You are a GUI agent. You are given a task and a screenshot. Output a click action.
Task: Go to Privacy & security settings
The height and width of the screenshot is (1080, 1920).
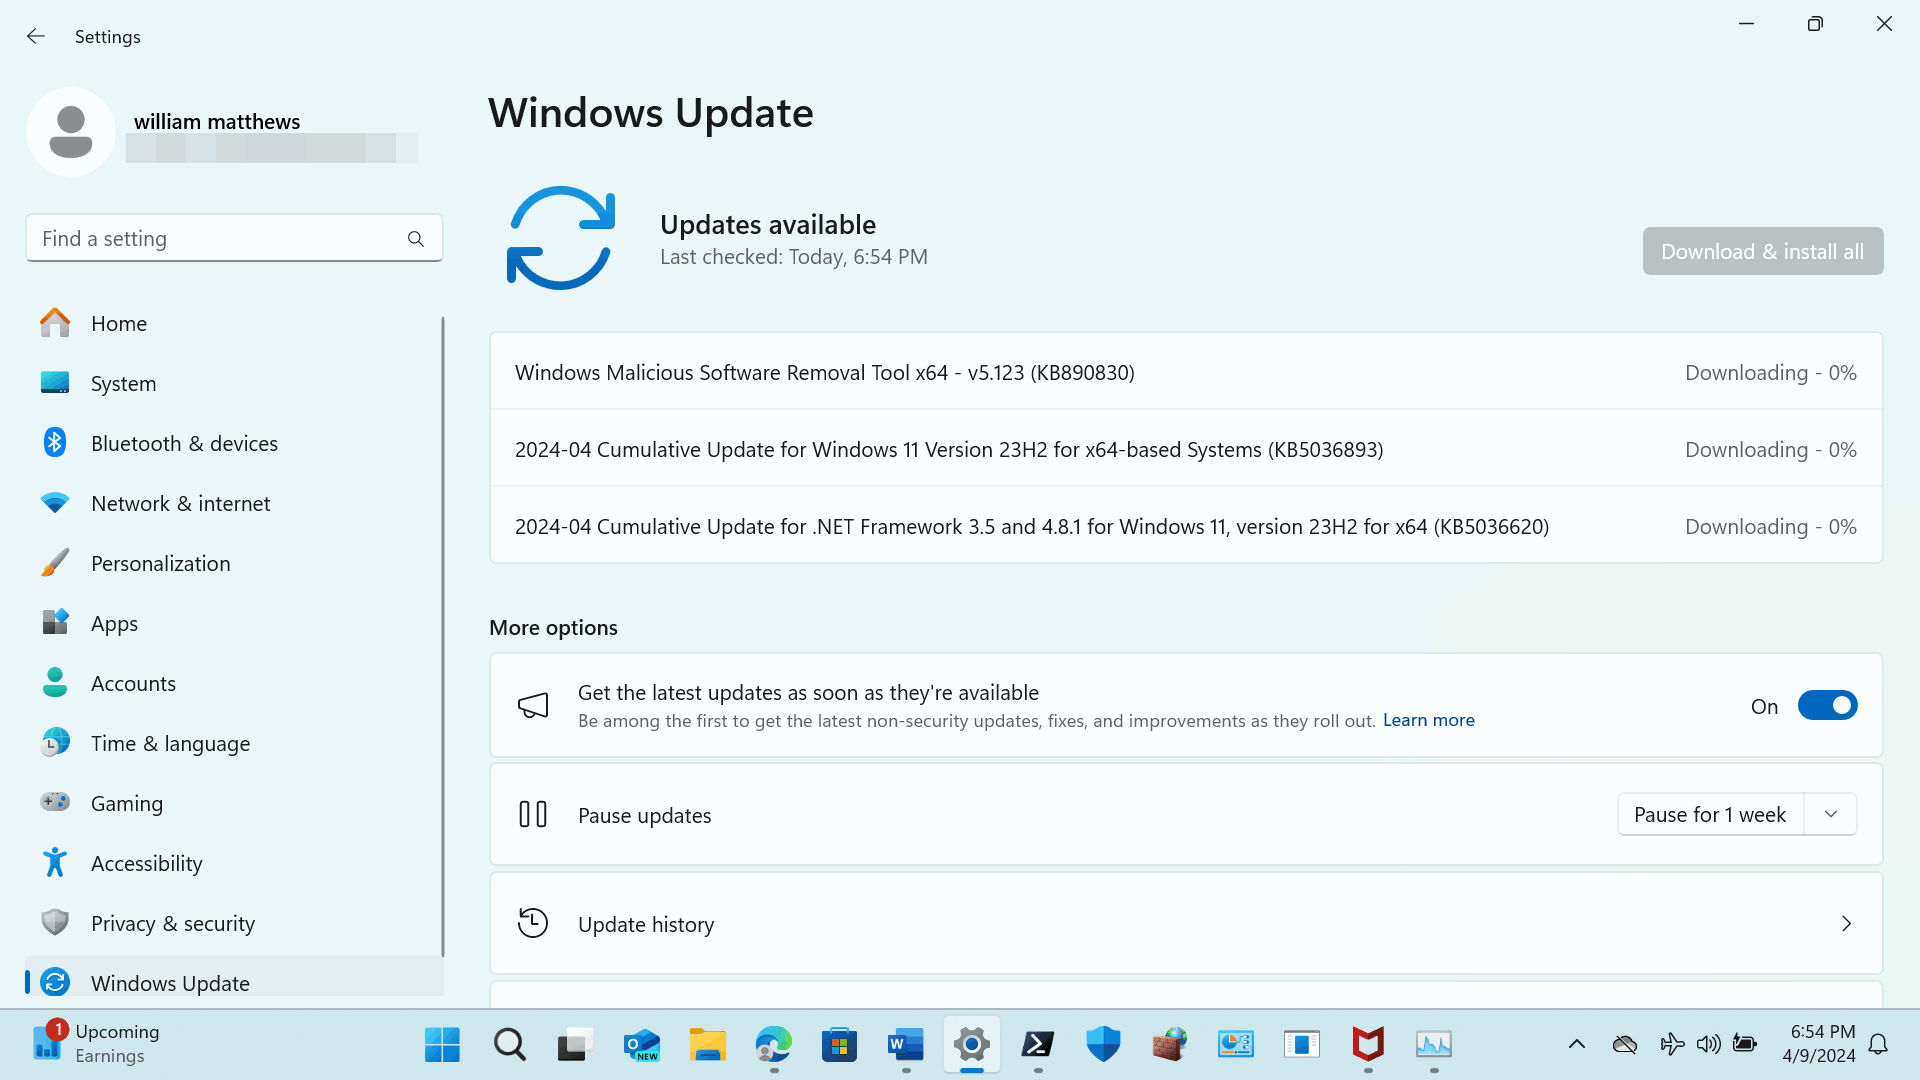point(172,923)
